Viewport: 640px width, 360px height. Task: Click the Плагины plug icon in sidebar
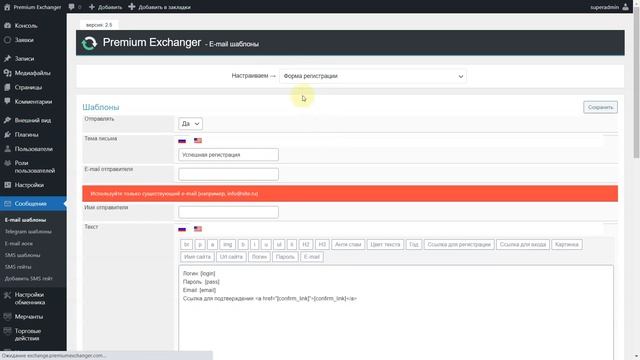tap(7, 134)
